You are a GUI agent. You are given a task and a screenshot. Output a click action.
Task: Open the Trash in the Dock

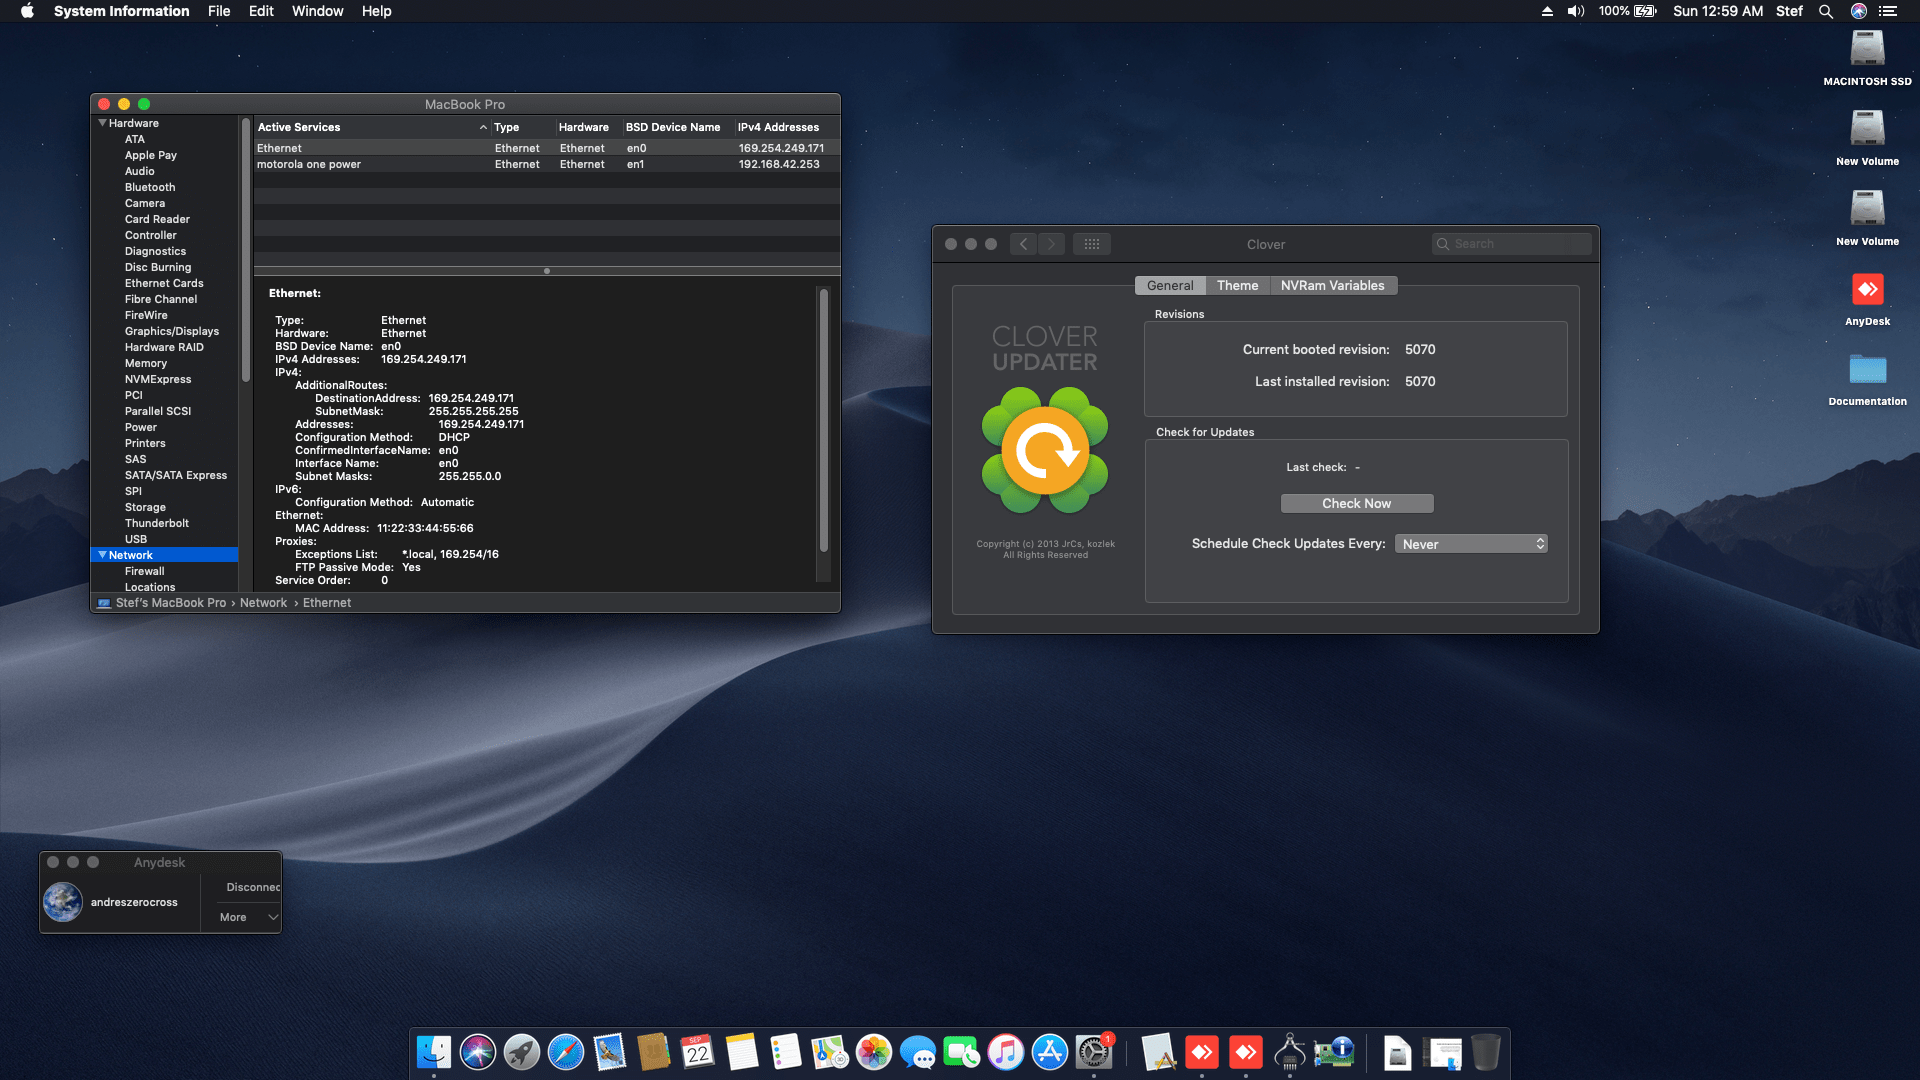pos(1486,1052)
